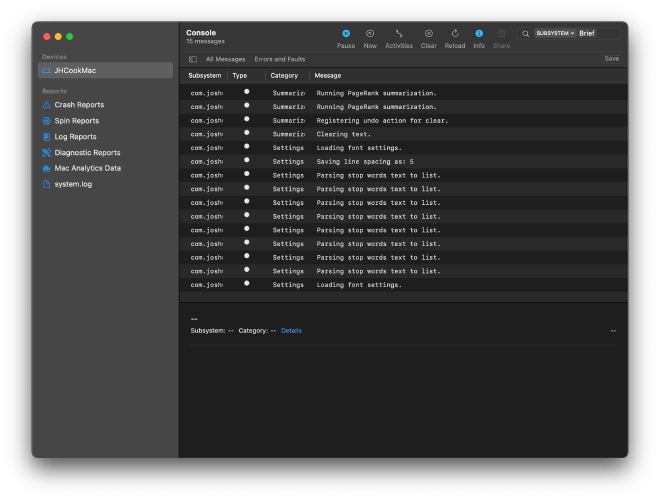Screen dimensions: 660x500
Task: Click the Diagnostic Reports tools icon
Action: 47,153
